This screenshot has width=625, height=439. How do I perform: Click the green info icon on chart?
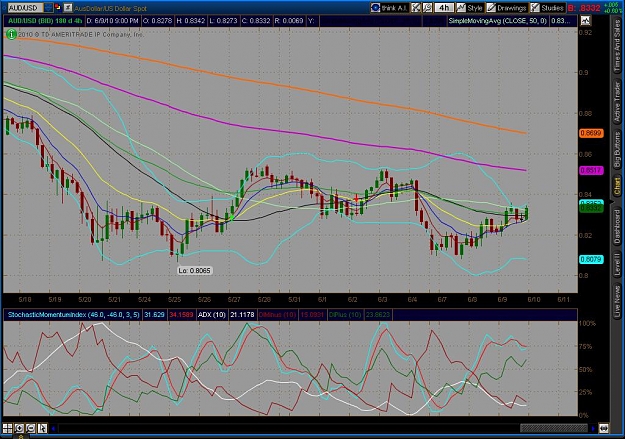pos(11,35)
